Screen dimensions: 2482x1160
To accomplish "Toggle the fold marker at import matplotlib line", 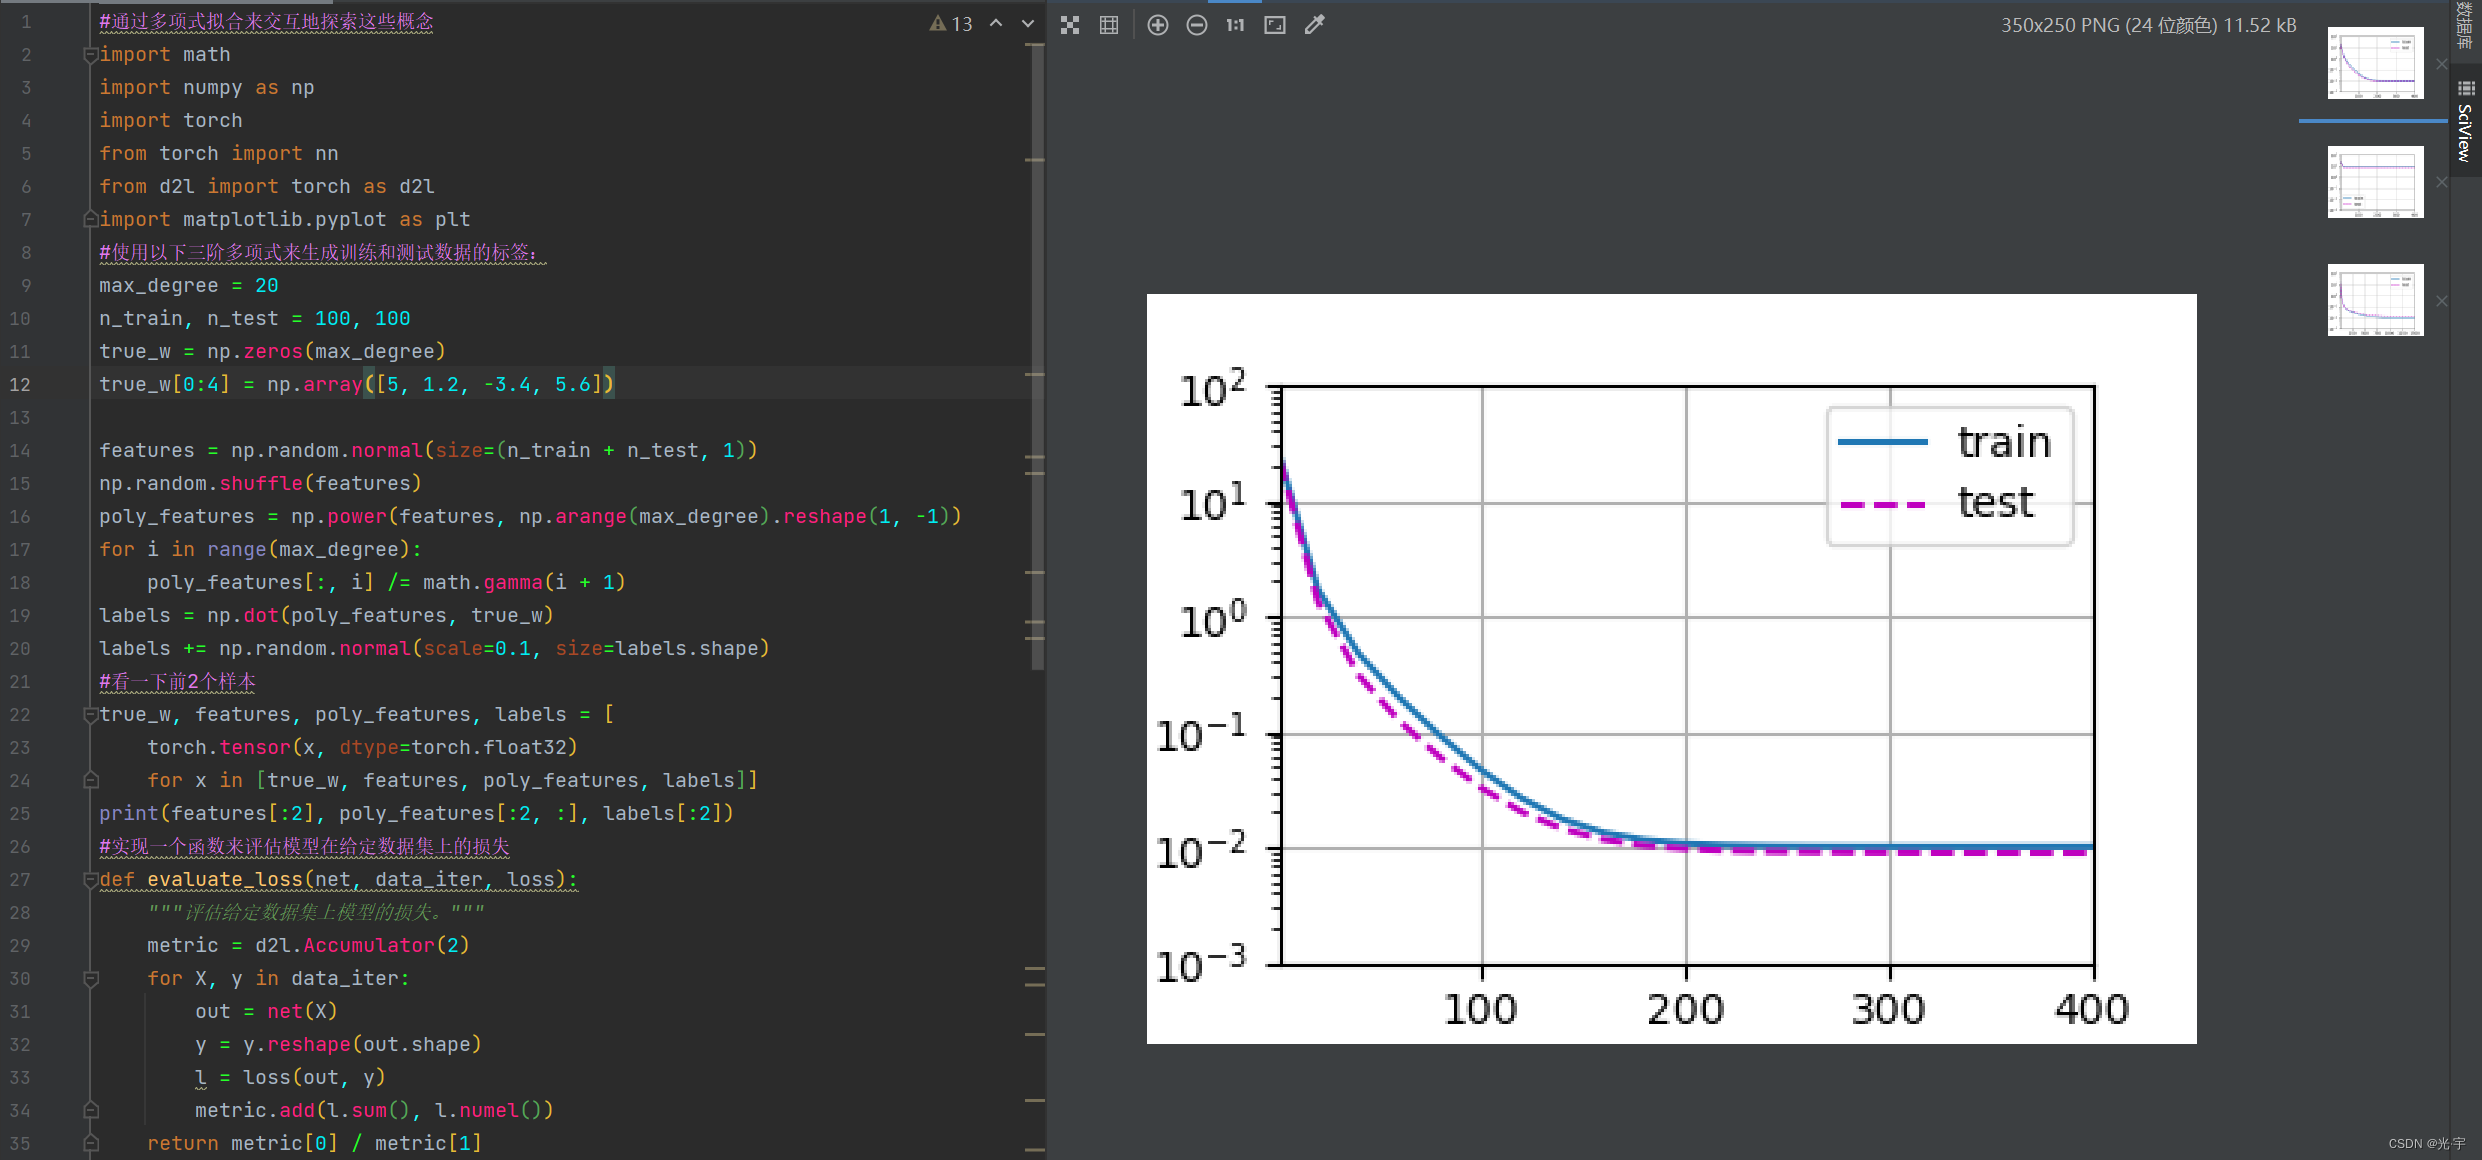I will point(91,219).
